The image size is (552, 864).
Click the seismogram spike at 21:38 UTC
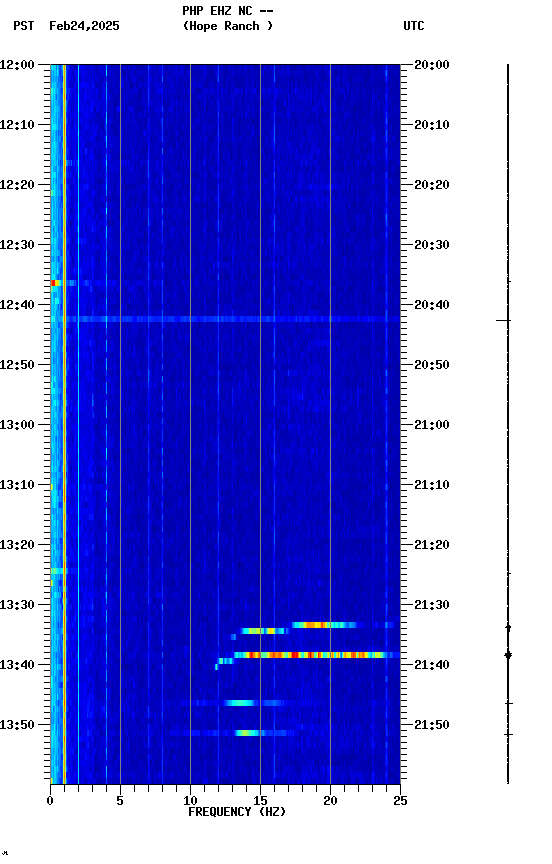point(508,655)
